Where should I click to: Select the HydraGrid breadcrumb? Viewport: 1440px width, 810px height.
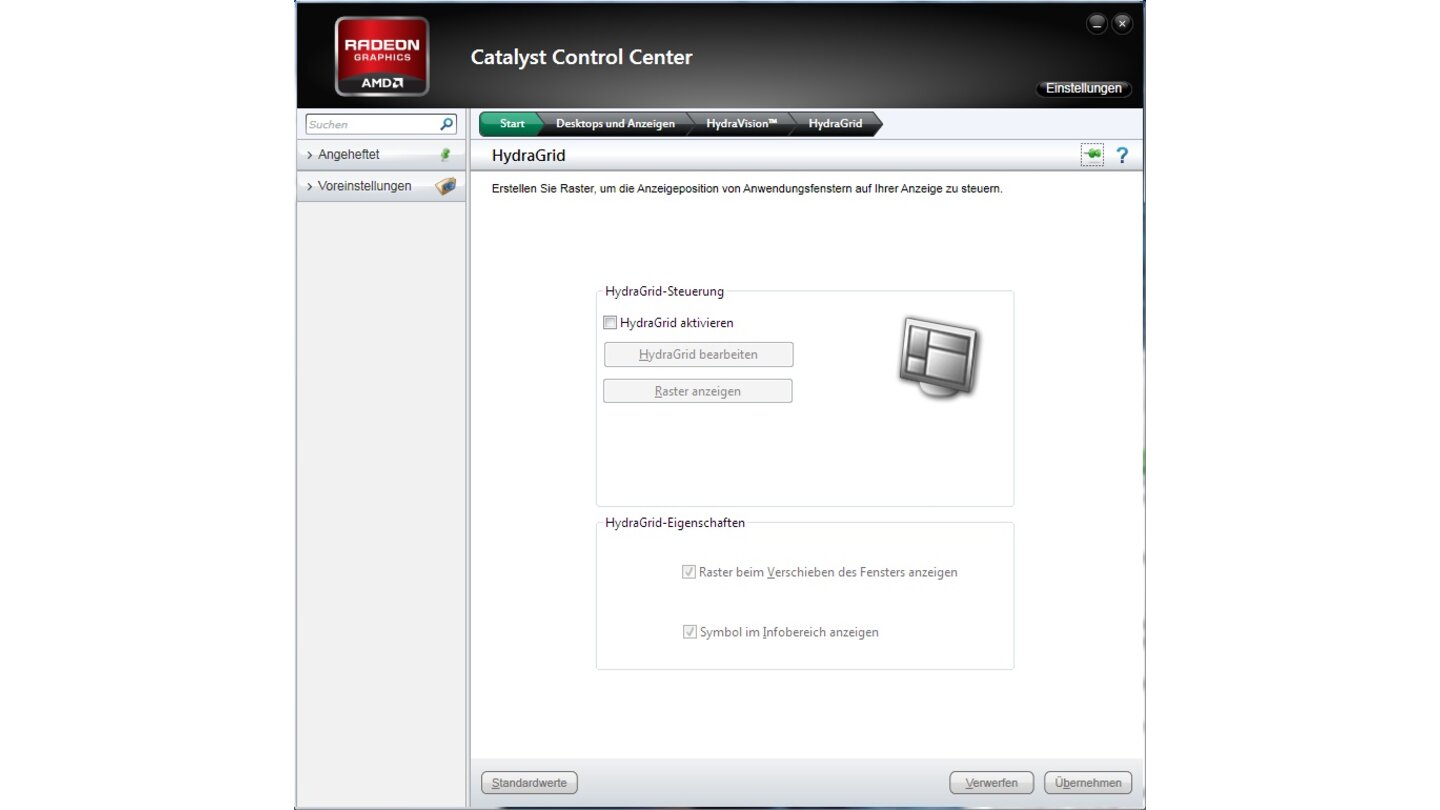point(836,124)
